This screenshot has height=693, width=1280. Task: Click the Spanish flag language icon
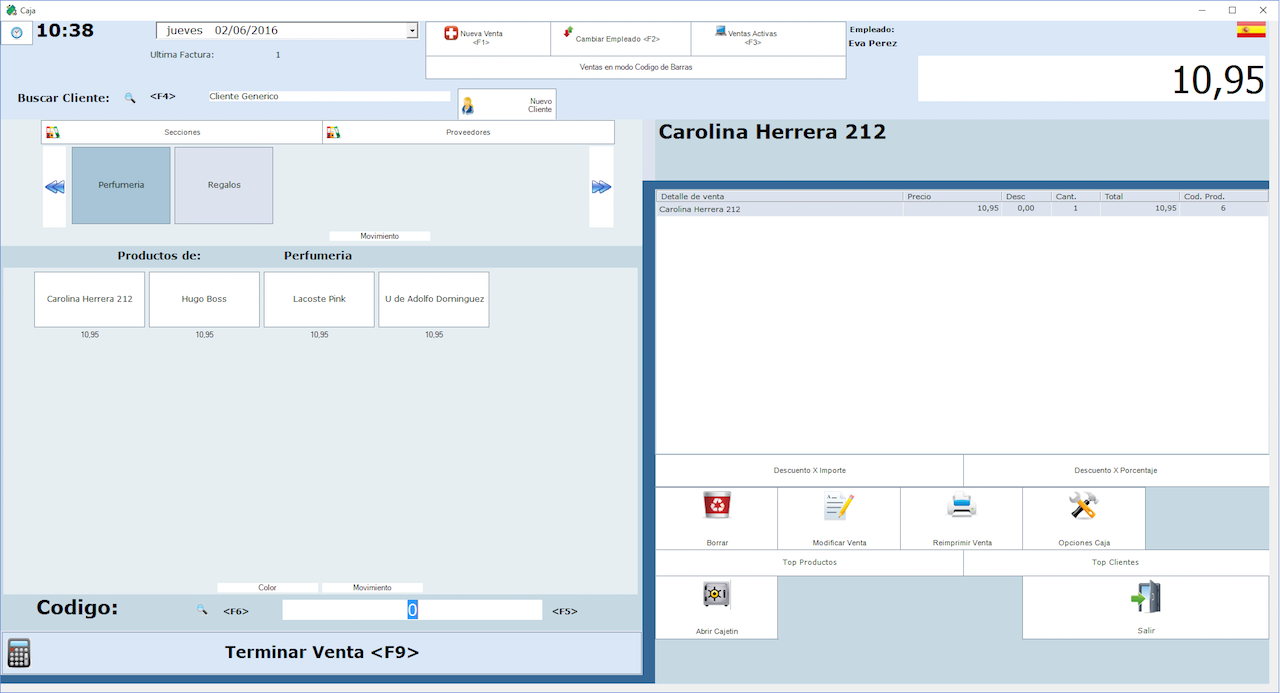(1250, 30)
